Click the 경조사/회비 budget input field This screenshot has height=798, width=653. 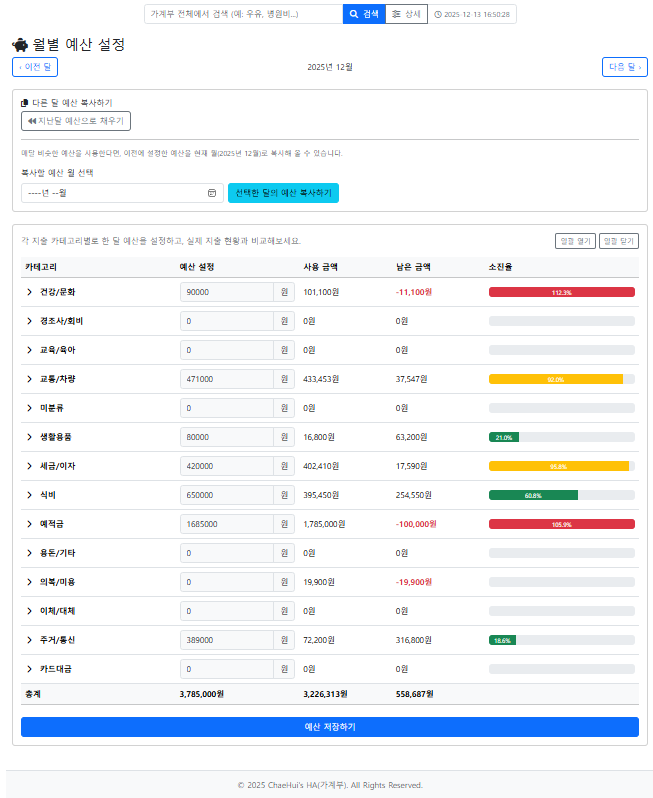226,321
